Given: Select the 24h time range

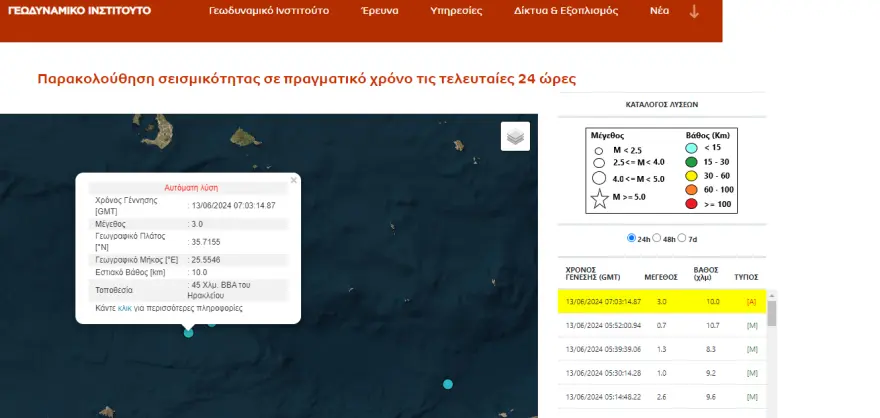Looking at the screenshot, I should (631, 238).
